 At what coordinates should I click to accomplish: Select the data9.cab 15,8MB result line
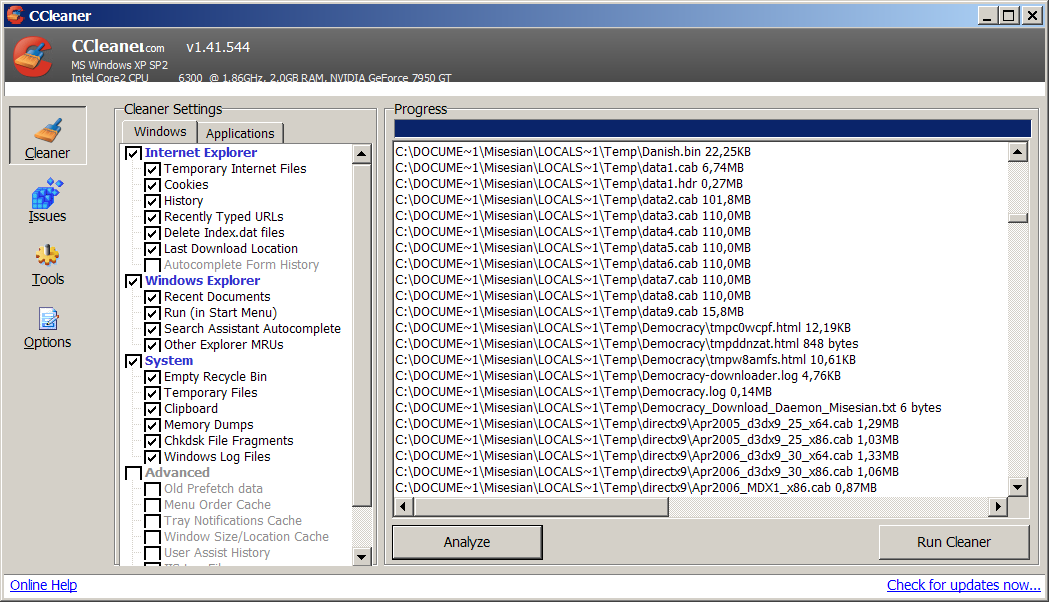click(x=570, y=312)
